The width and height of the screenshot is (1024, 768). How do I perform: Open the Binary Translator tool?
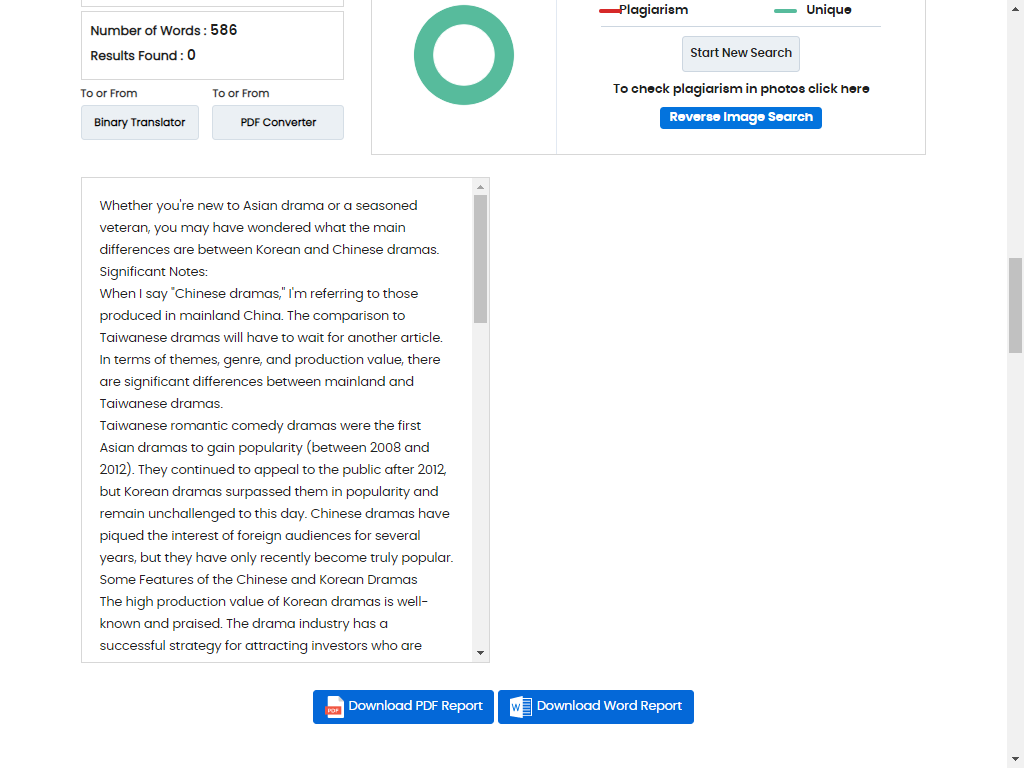tap(140, 122)
